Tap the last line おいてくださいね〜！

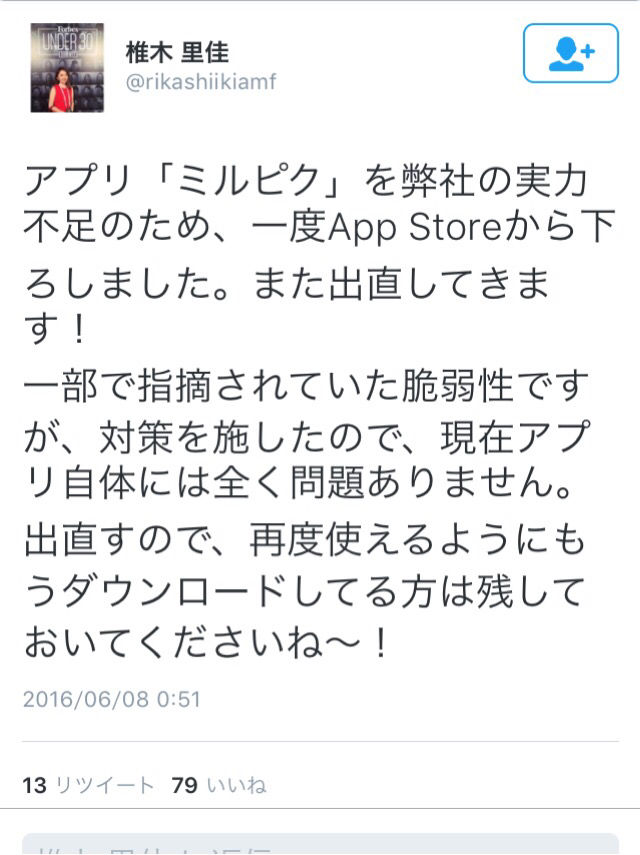[206, 642]
